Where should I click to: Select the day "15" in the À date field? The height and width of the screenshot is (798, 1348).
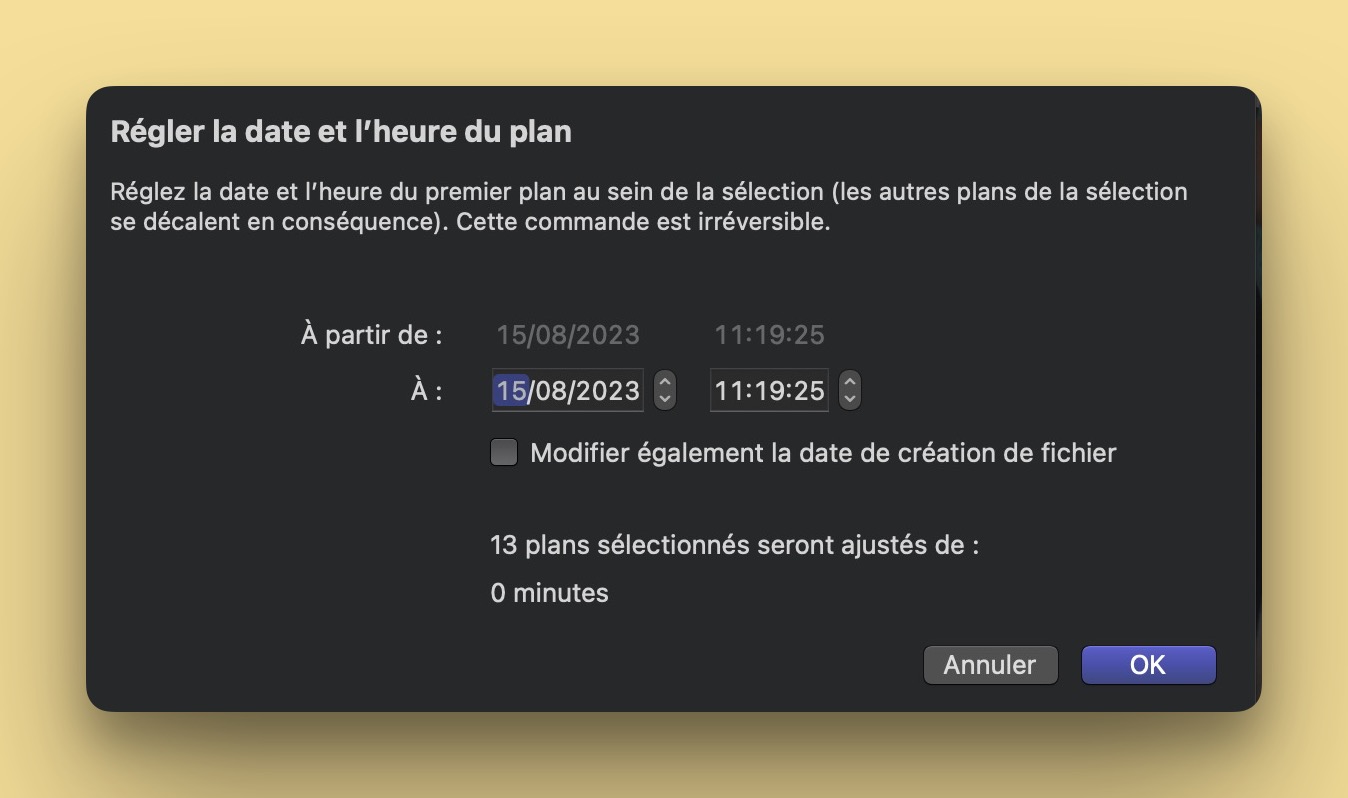pyautogui.click(x=511, y=390)
